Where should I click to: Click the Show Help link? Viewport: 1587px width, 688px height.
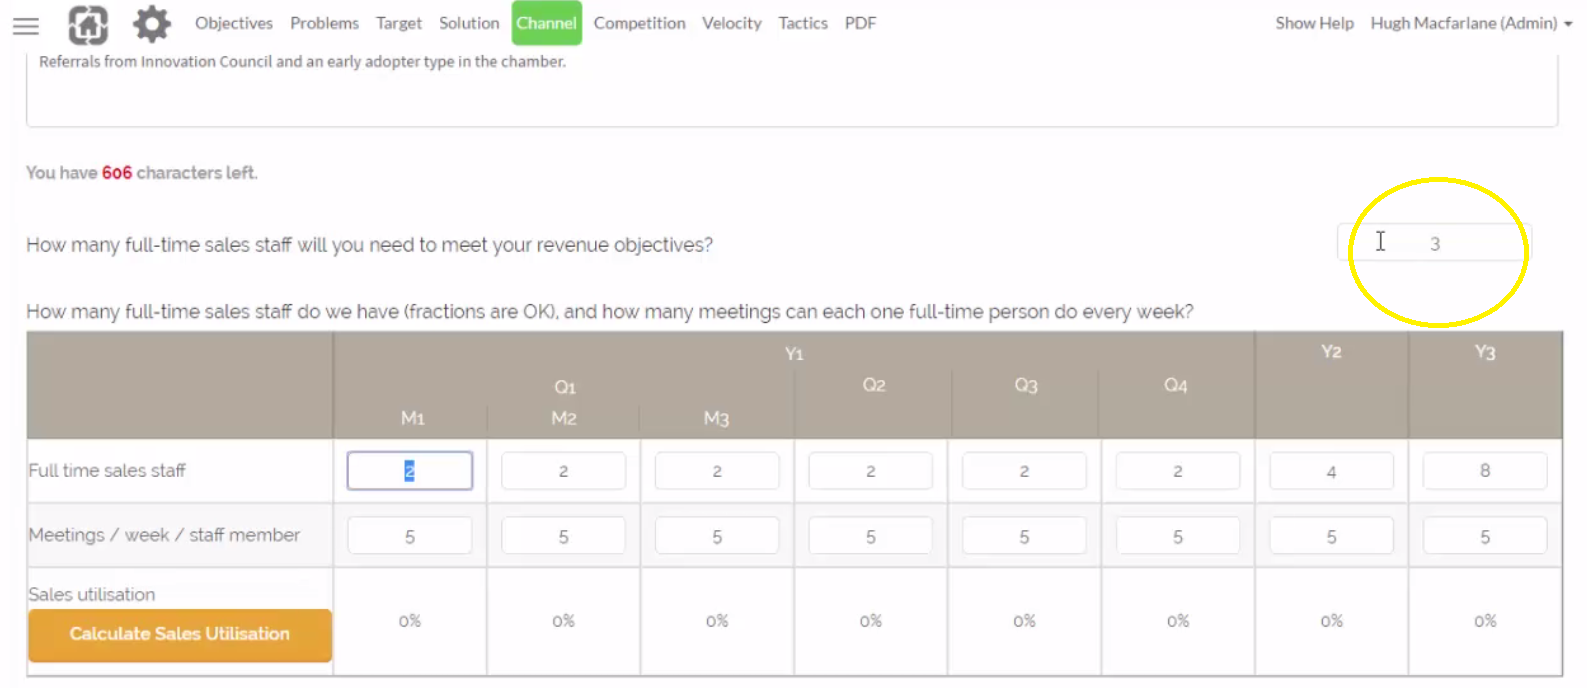pyautogui.click(x=1314, y=23)
